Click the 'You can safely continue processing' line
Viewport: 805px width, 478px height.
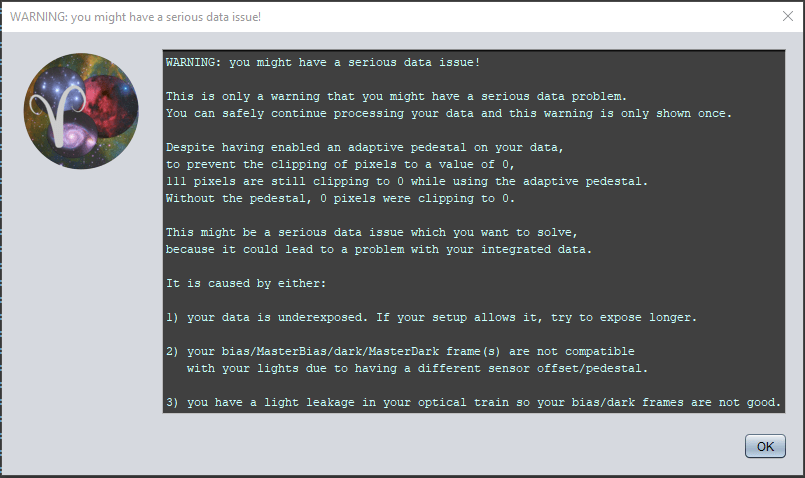(449, 113)
